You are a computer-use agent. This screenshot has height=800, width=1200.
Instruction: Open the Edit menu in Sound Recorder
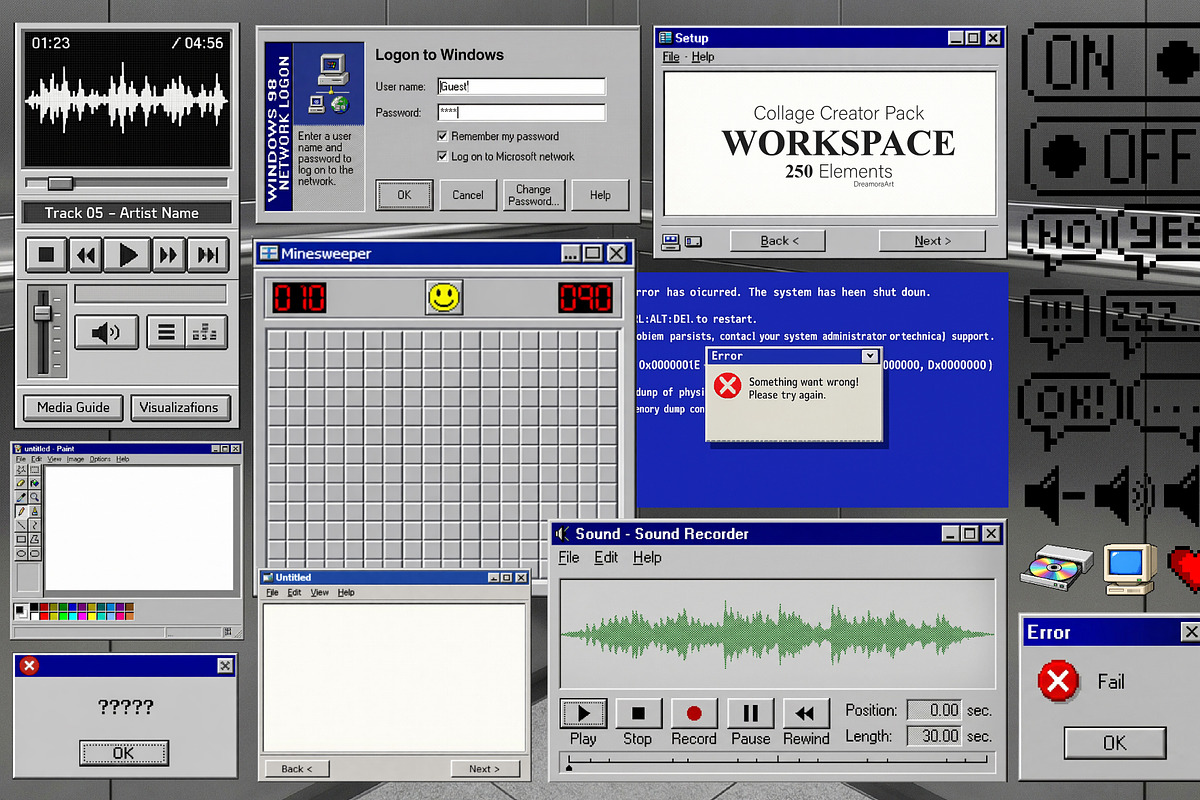(606, 558)
